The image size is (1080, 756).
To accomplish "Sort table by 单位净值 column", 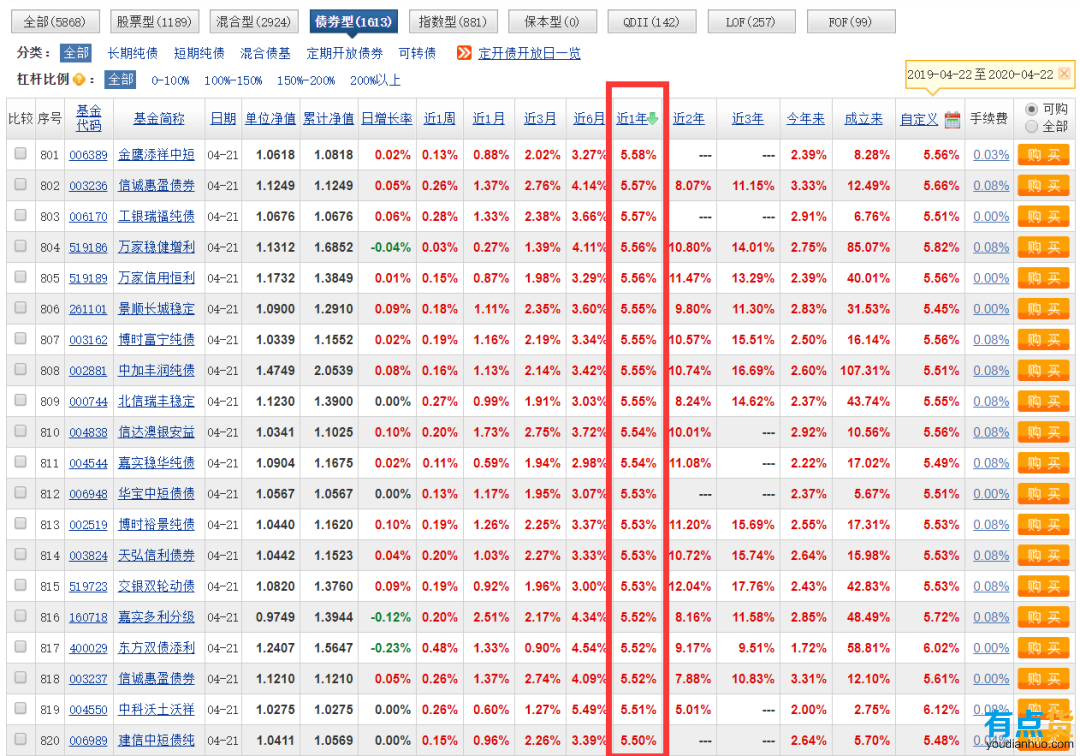I will point(271,118).
